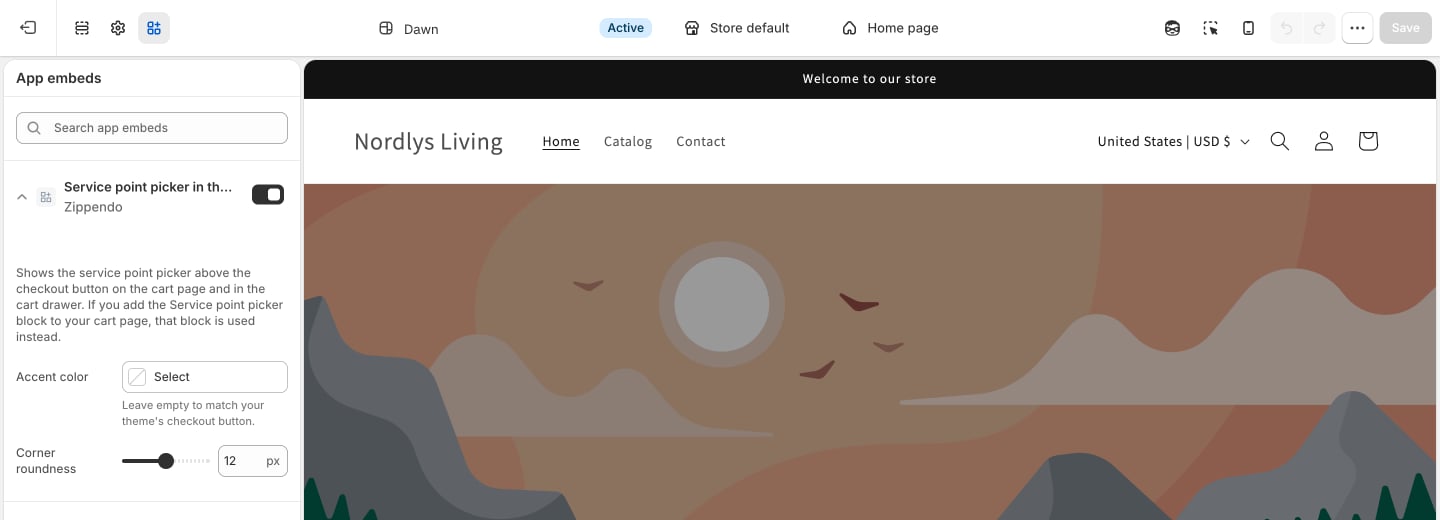1440x520 pixels.
Task: Click the Service point picker embed title
Action: click(148, 187)
